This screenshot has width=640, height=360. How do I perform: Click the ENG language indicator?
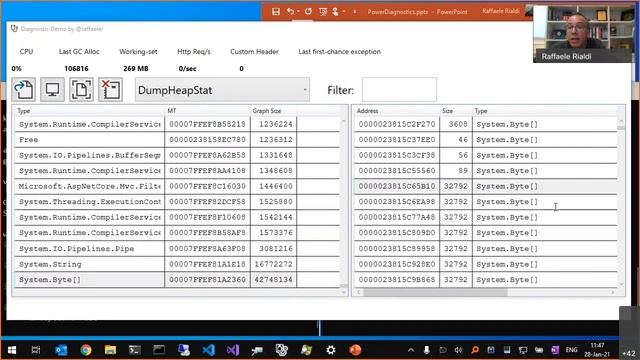[x=571, y=350]
